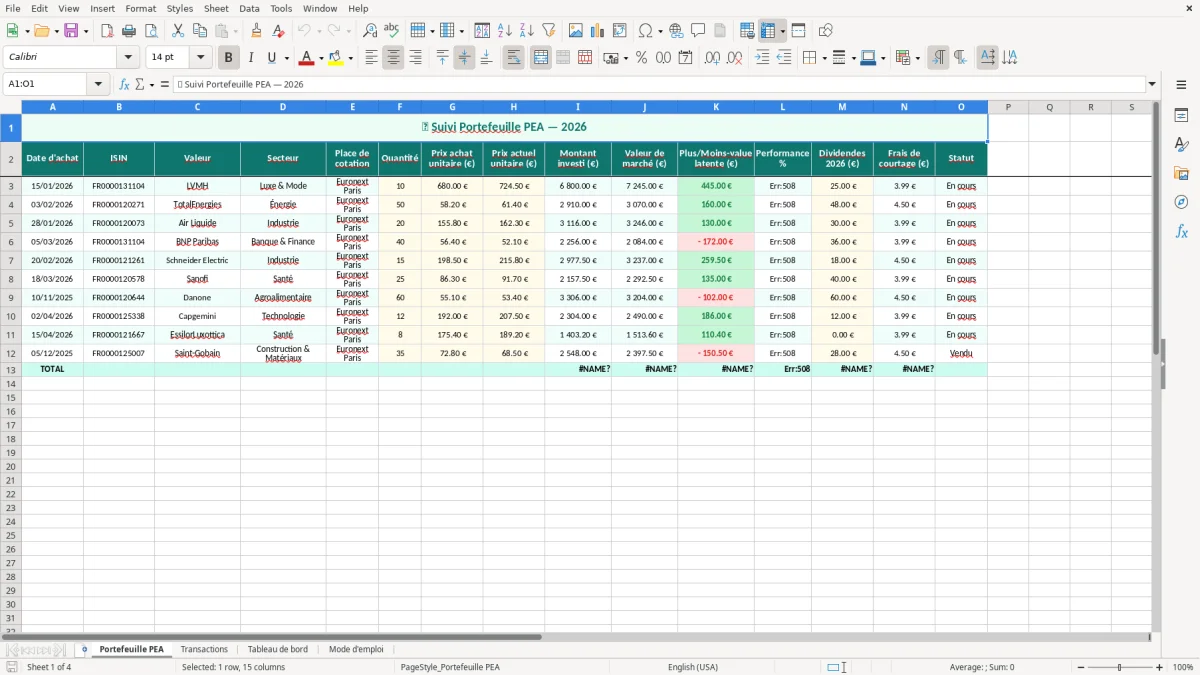The image size is (1200, 675).
Task: Open Find & Replace icon
Action: pos(370,31)
